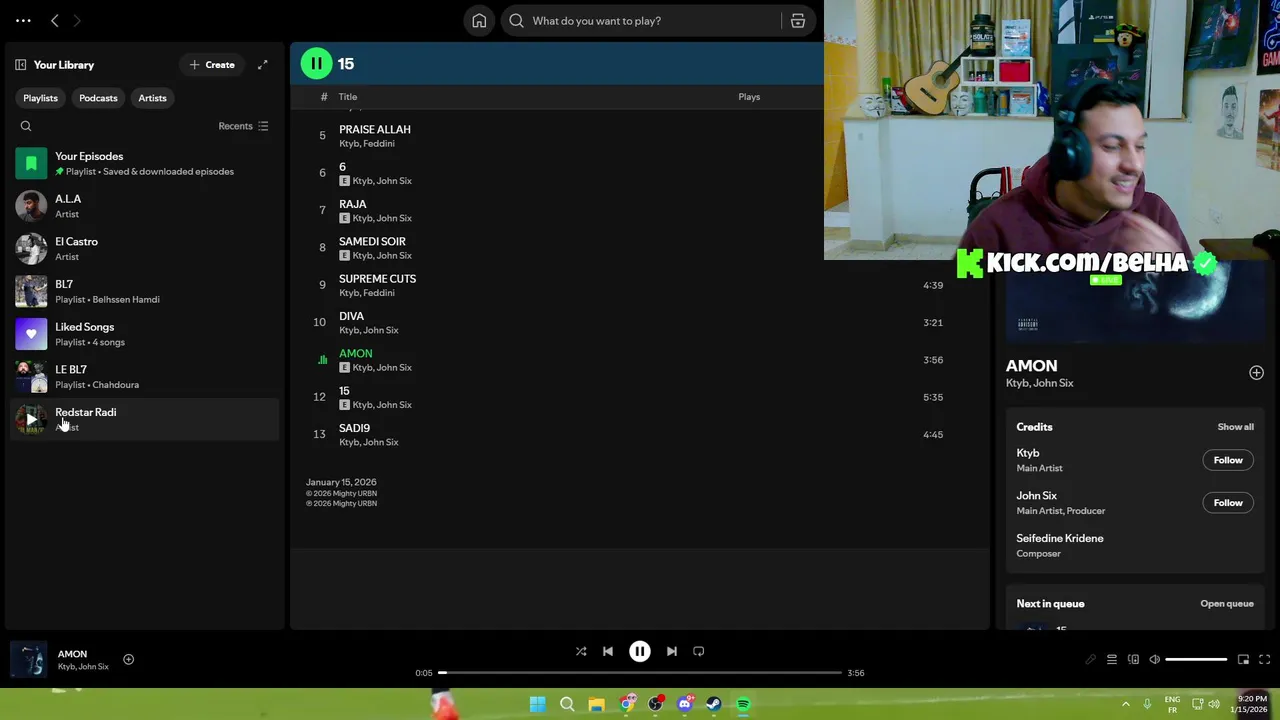The width and height of the screenshot is (1280, 720).
Task: Open El Castro artist in library
Action: pos(145,249)
